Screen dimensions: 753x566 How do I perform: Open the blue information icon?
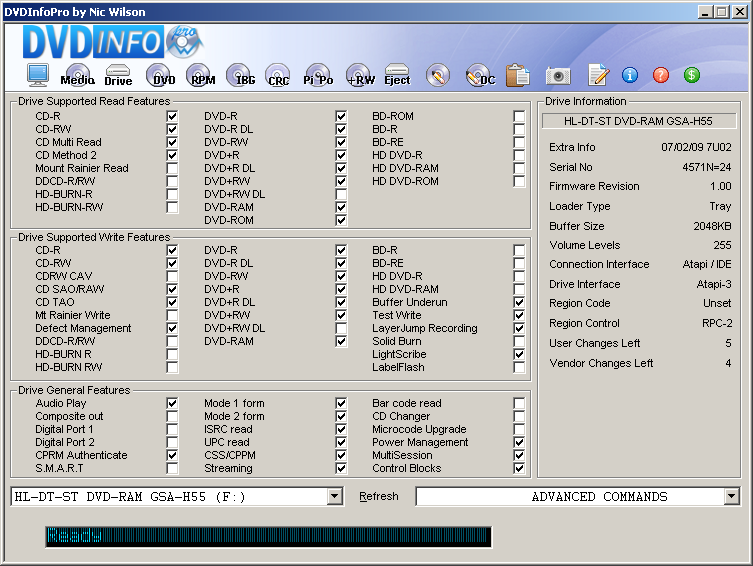tap(629, 75)
